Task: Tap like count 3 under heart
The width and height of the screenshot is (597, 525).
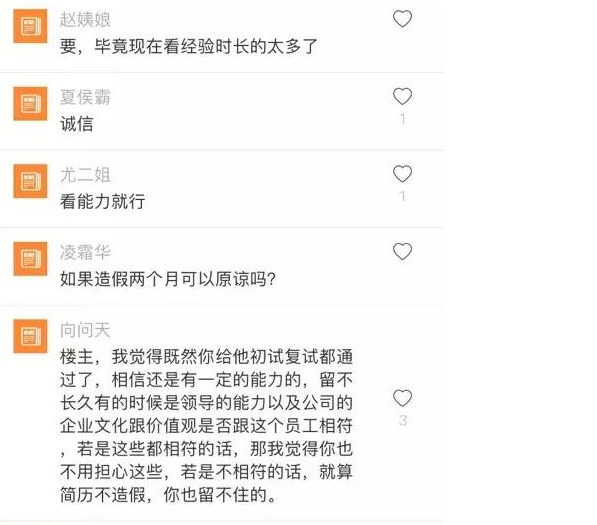Action: [x=403, y=420]
